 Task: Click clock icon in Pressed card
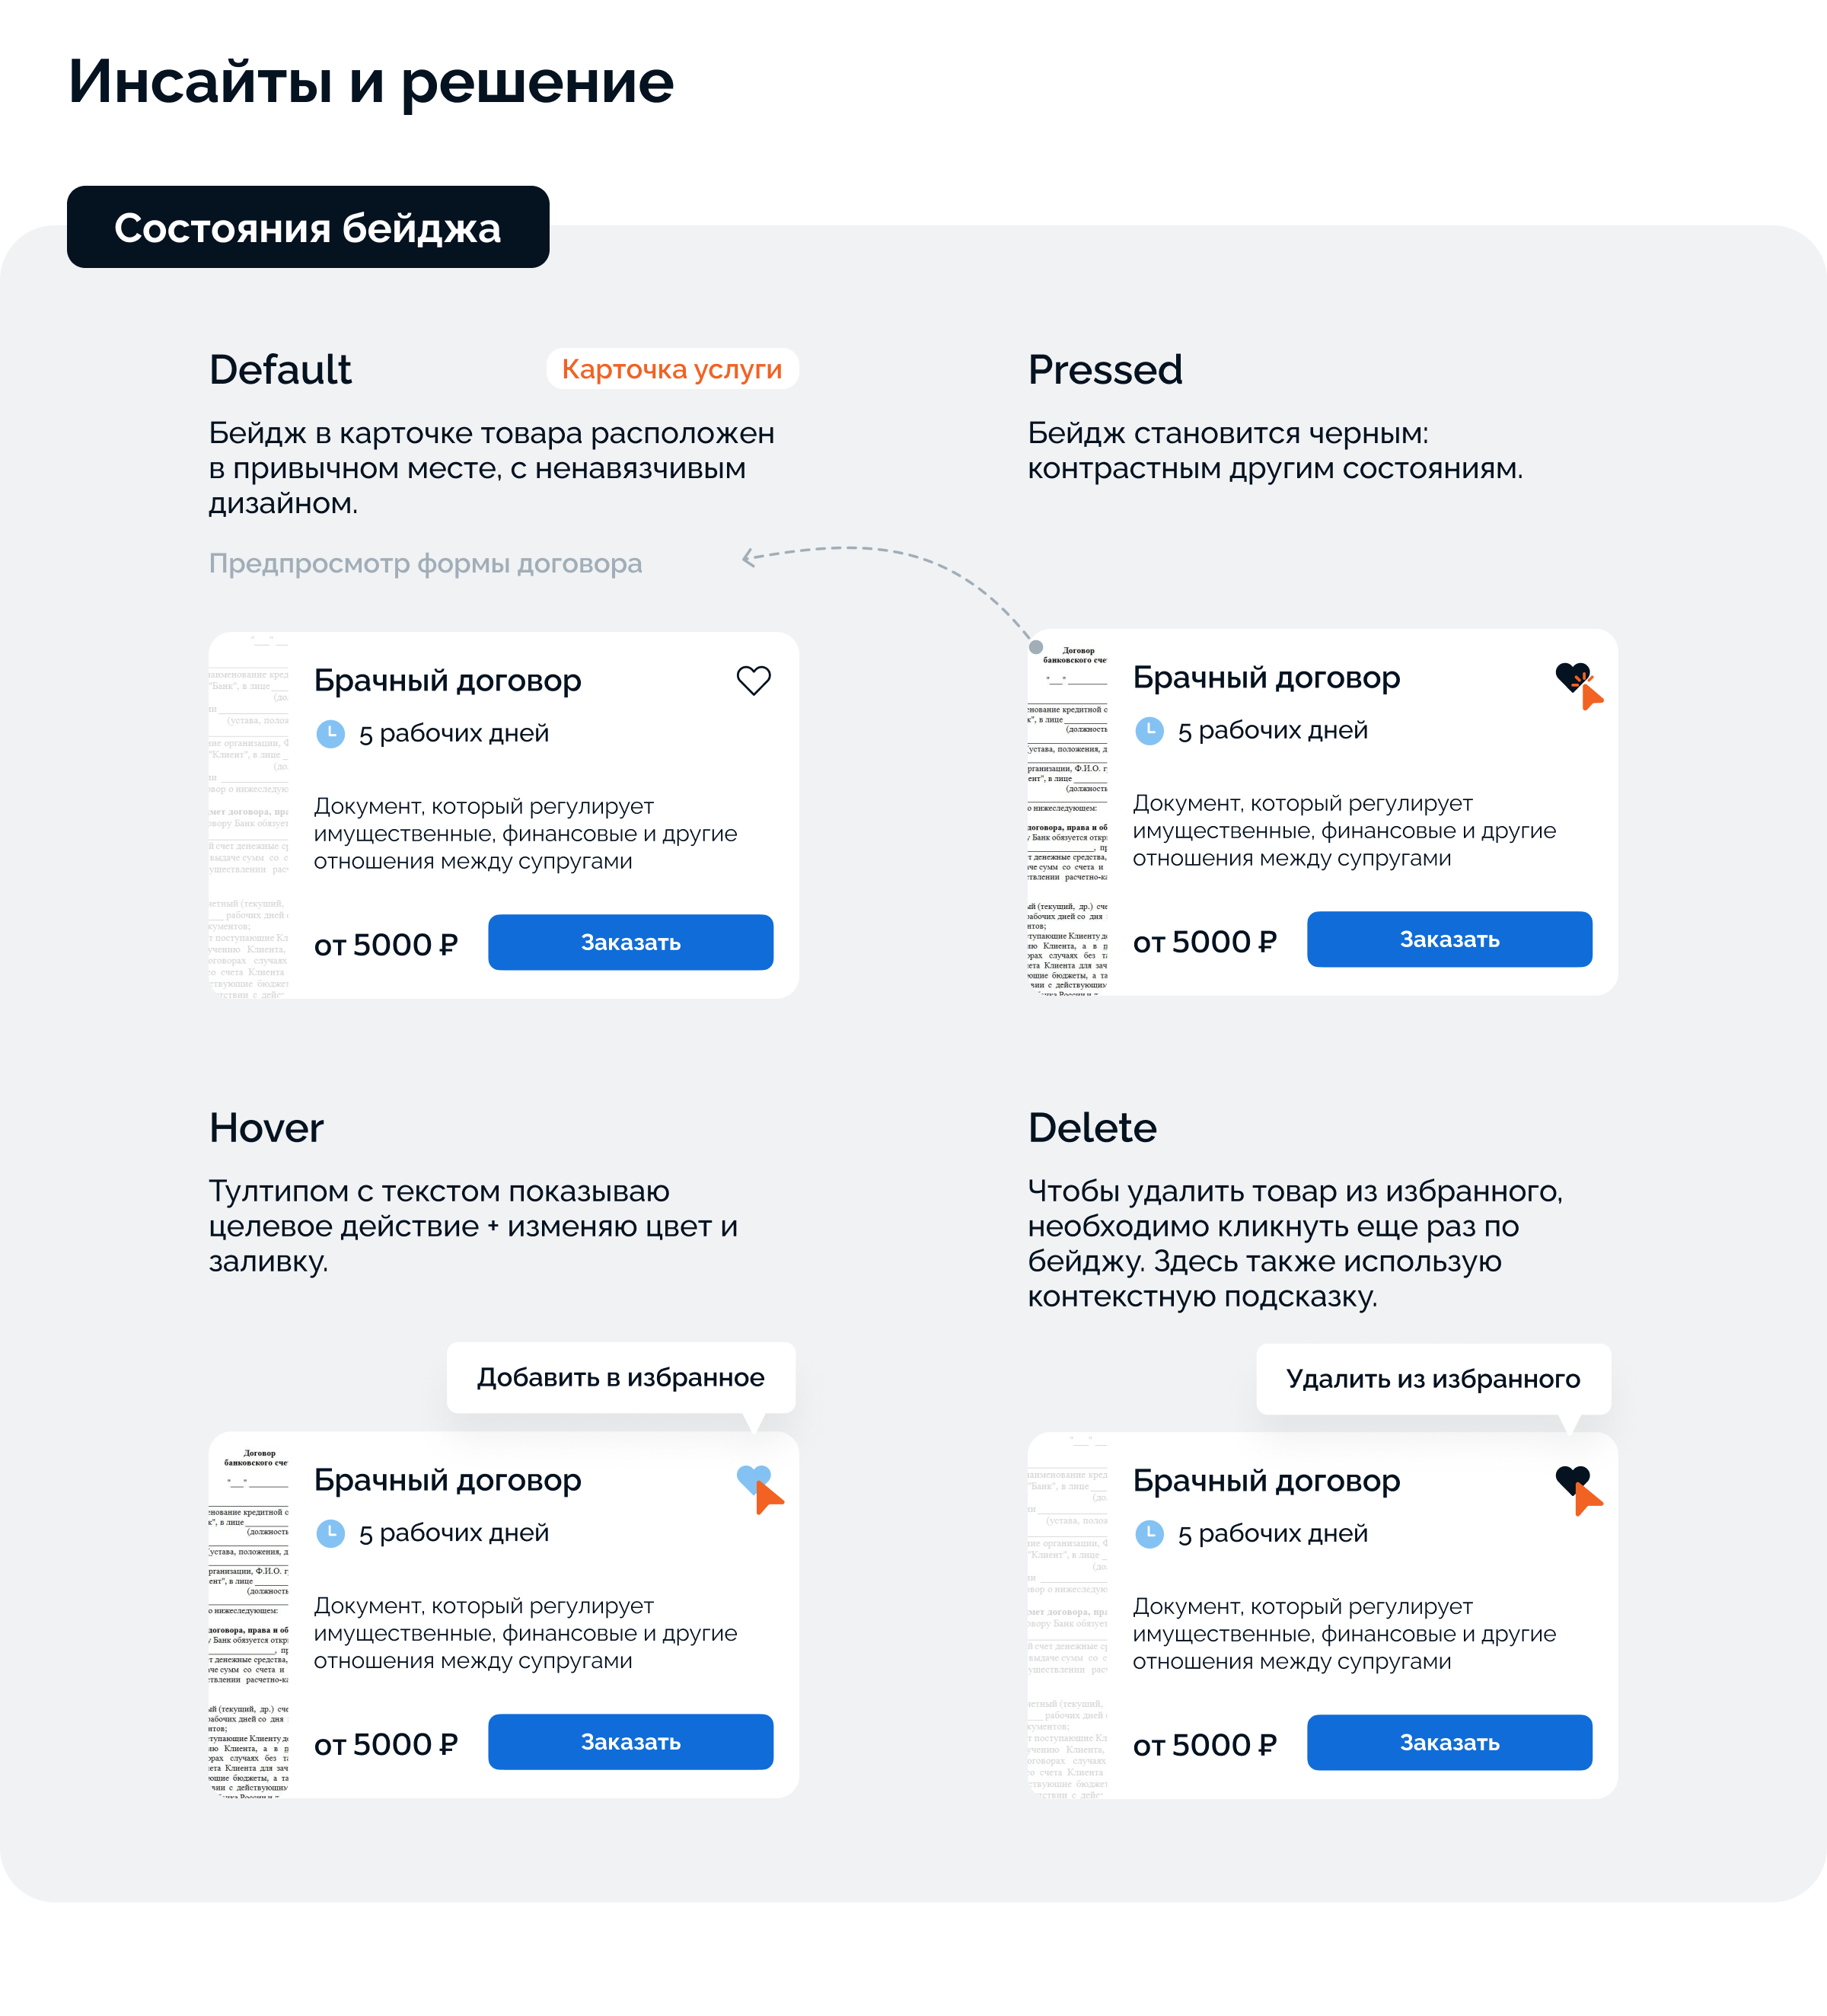click(1149, 731)
